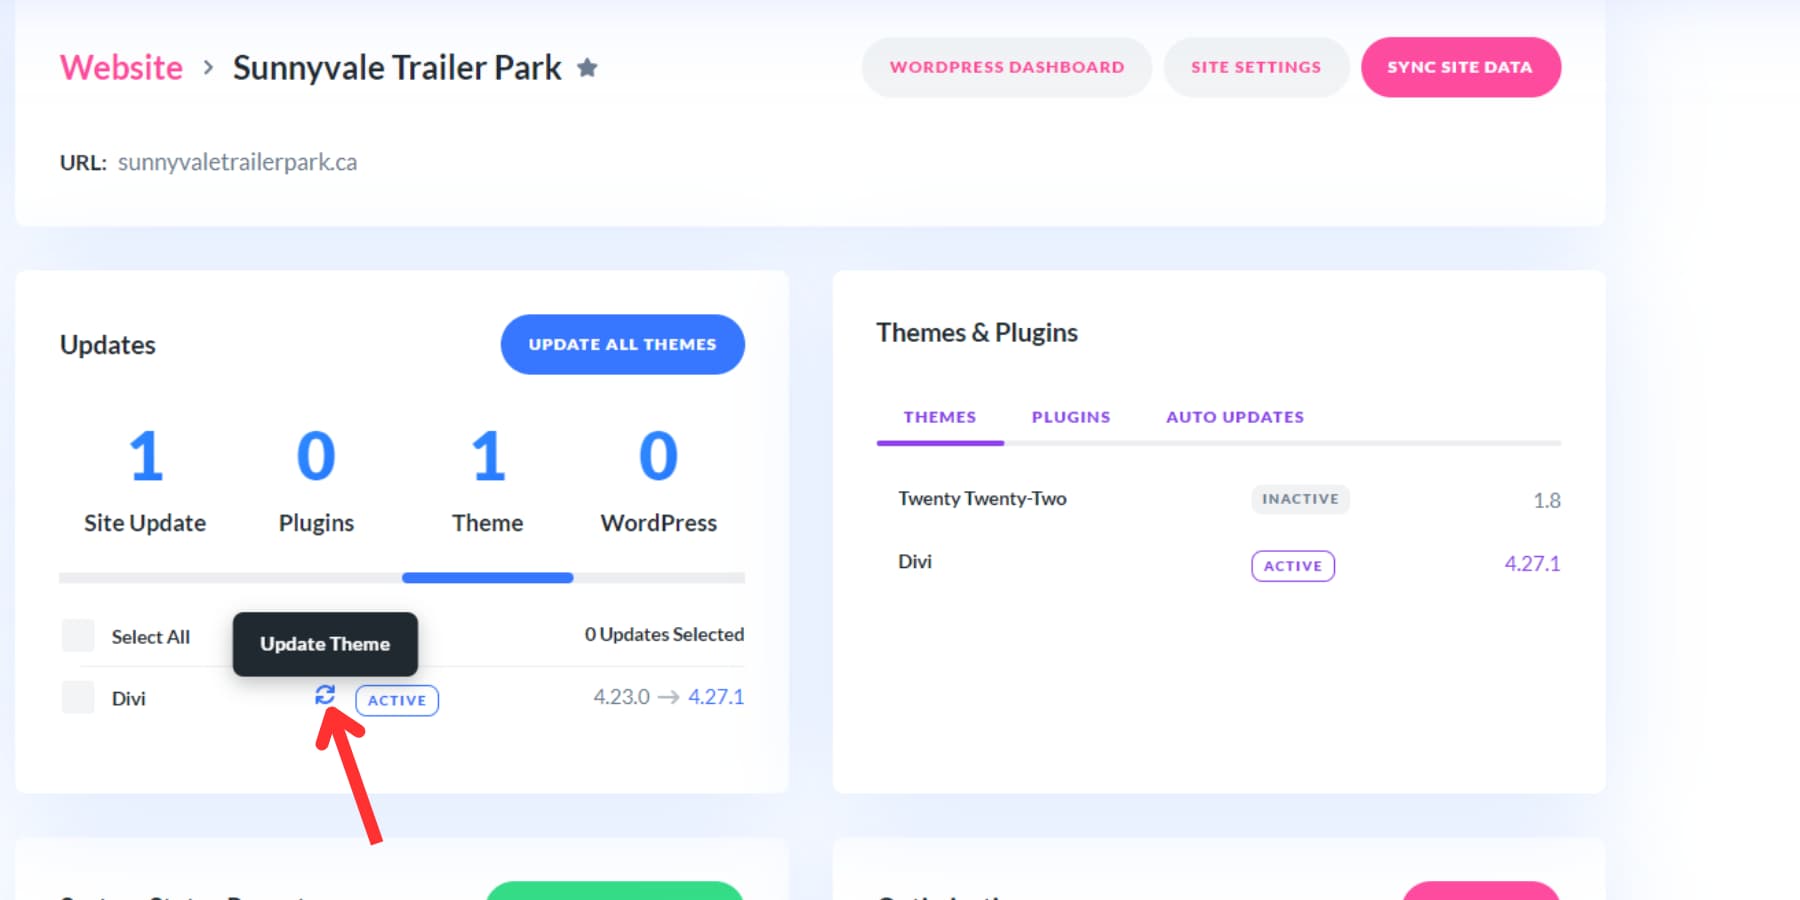Click the ACTIVE badge for Divi in Themes list
The width and height of the screenshot is (1800, 900).
(x=1293, y=565)
